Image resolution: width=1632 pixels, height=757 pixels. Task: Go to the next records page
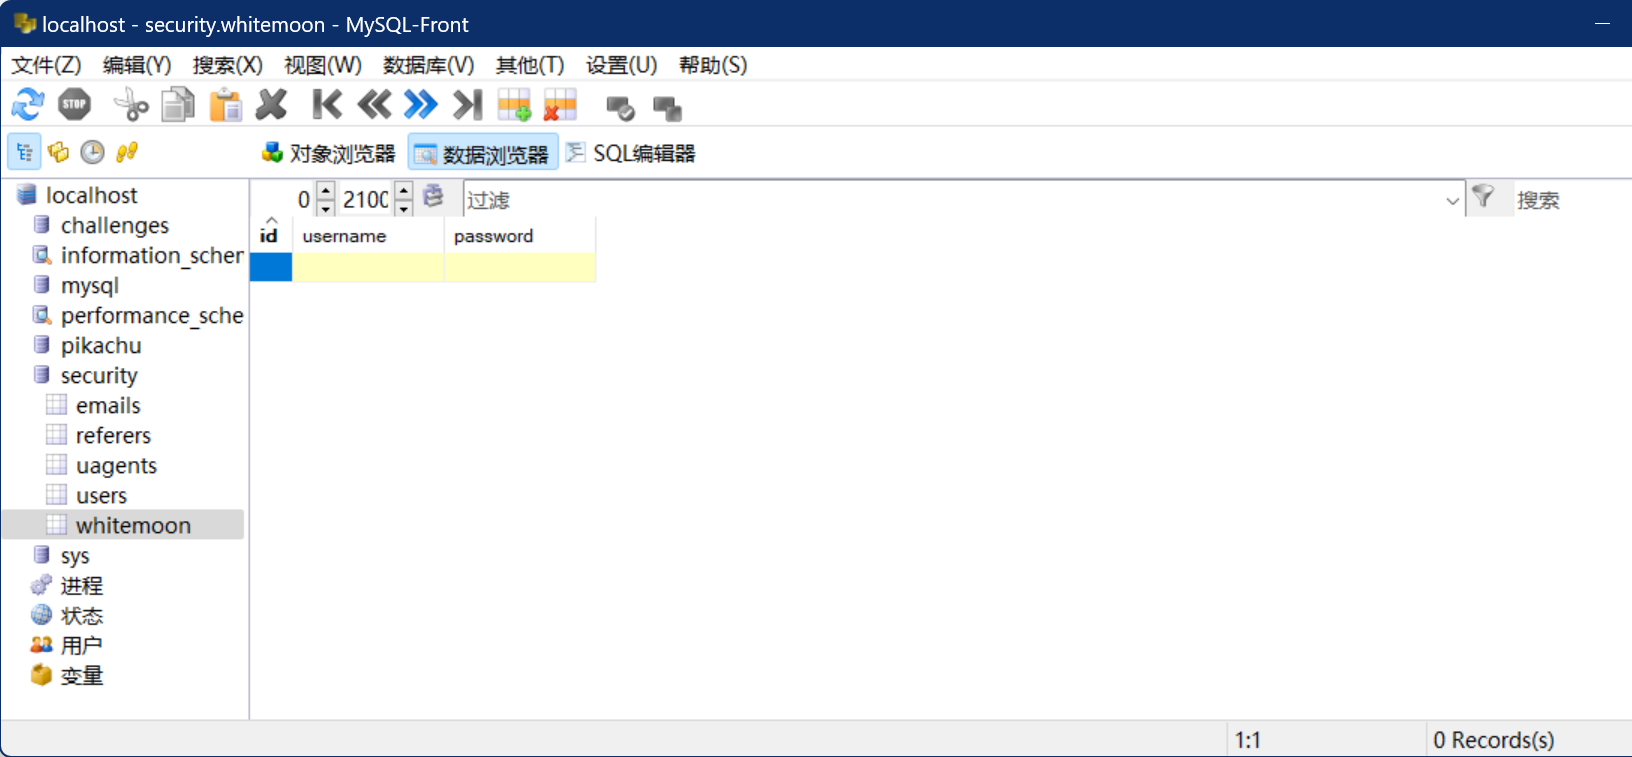(x=421, y=104)
